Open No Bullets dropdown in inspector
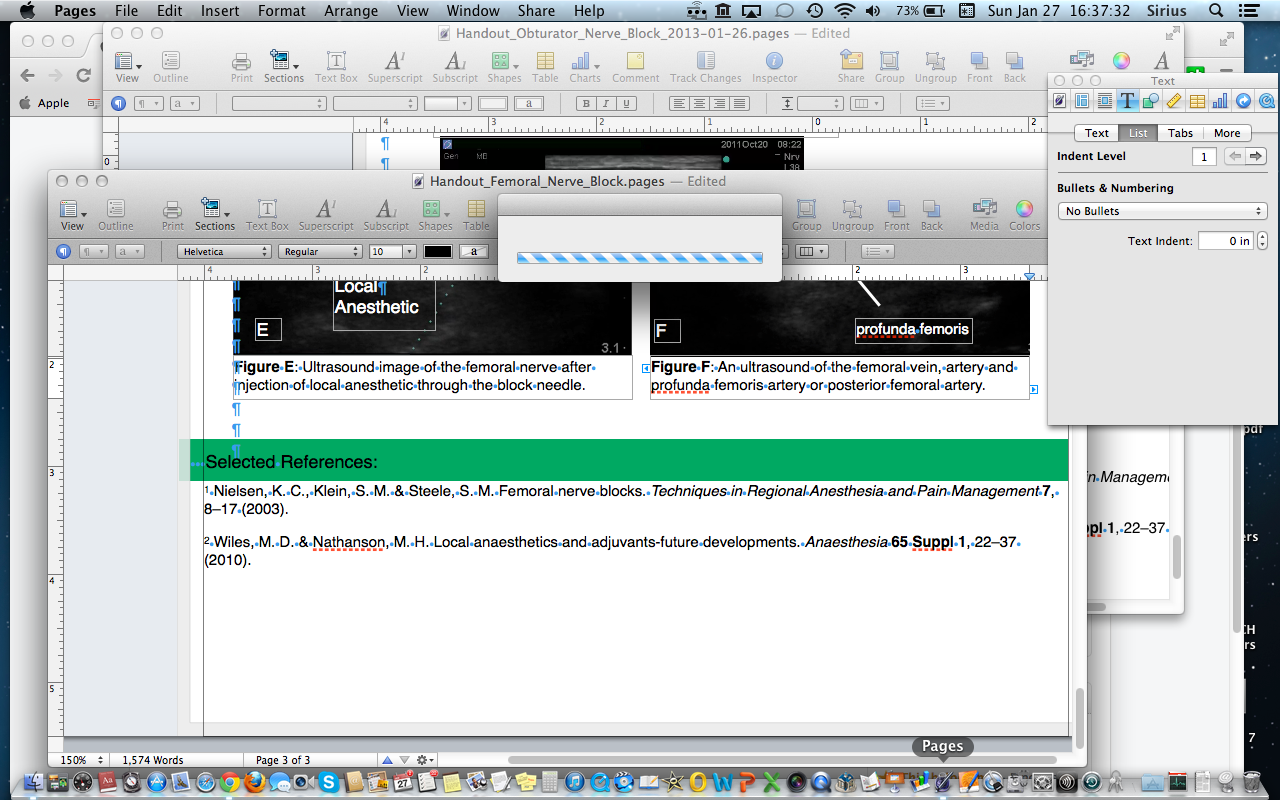The image size is (1280, 800). 1162,211
